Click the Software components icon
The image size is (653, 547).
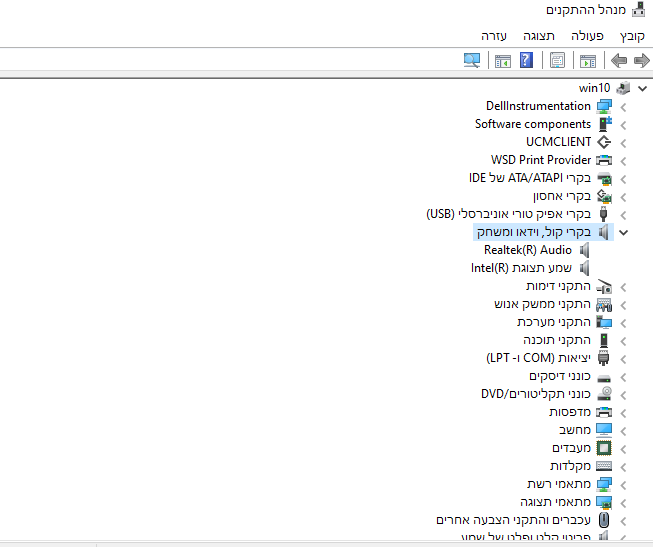(x=604, y=124)
